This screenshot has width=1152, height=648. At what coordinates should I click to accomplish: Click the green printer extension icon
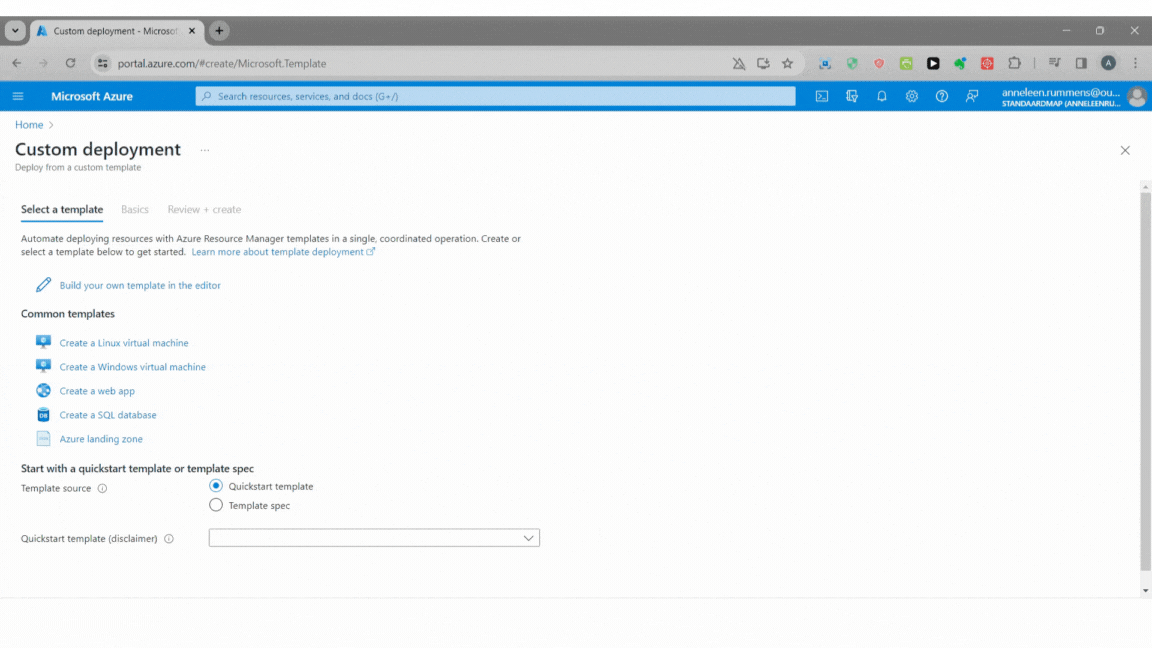906,64
